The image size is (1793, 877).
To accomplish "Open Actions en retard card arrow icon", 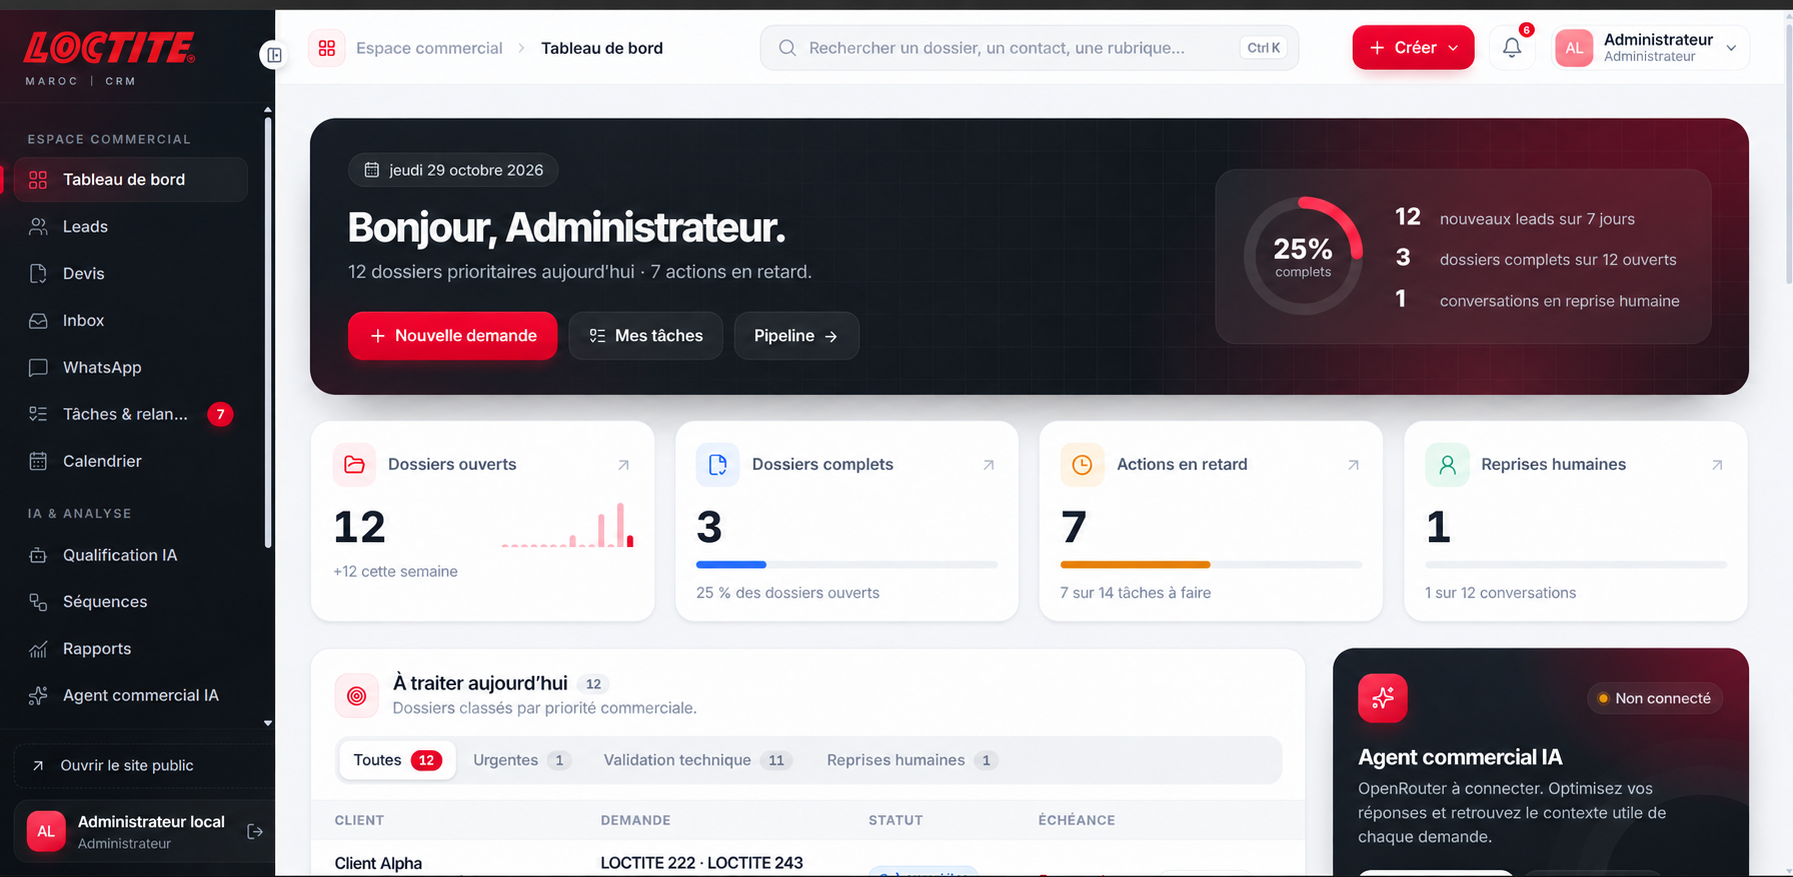I will [1353, 465].
